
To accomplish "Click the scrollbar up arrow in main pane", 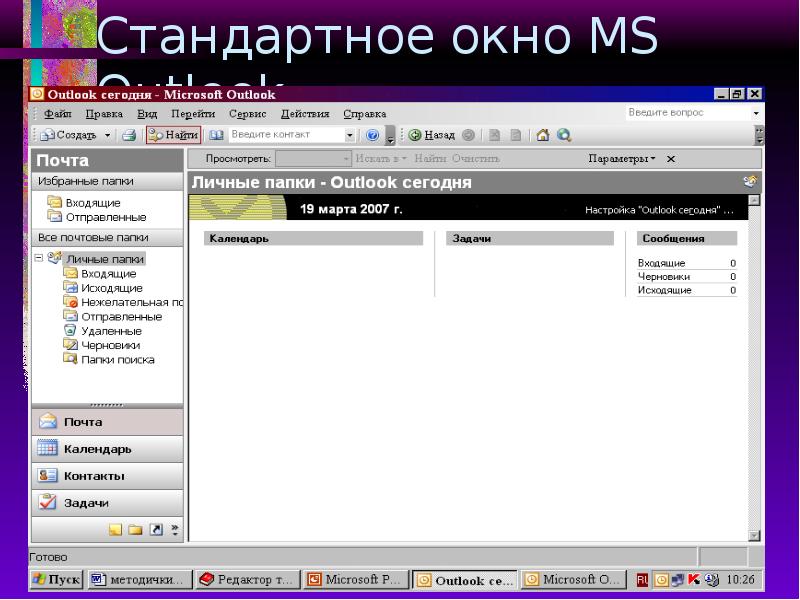I will tap(754, 200).
